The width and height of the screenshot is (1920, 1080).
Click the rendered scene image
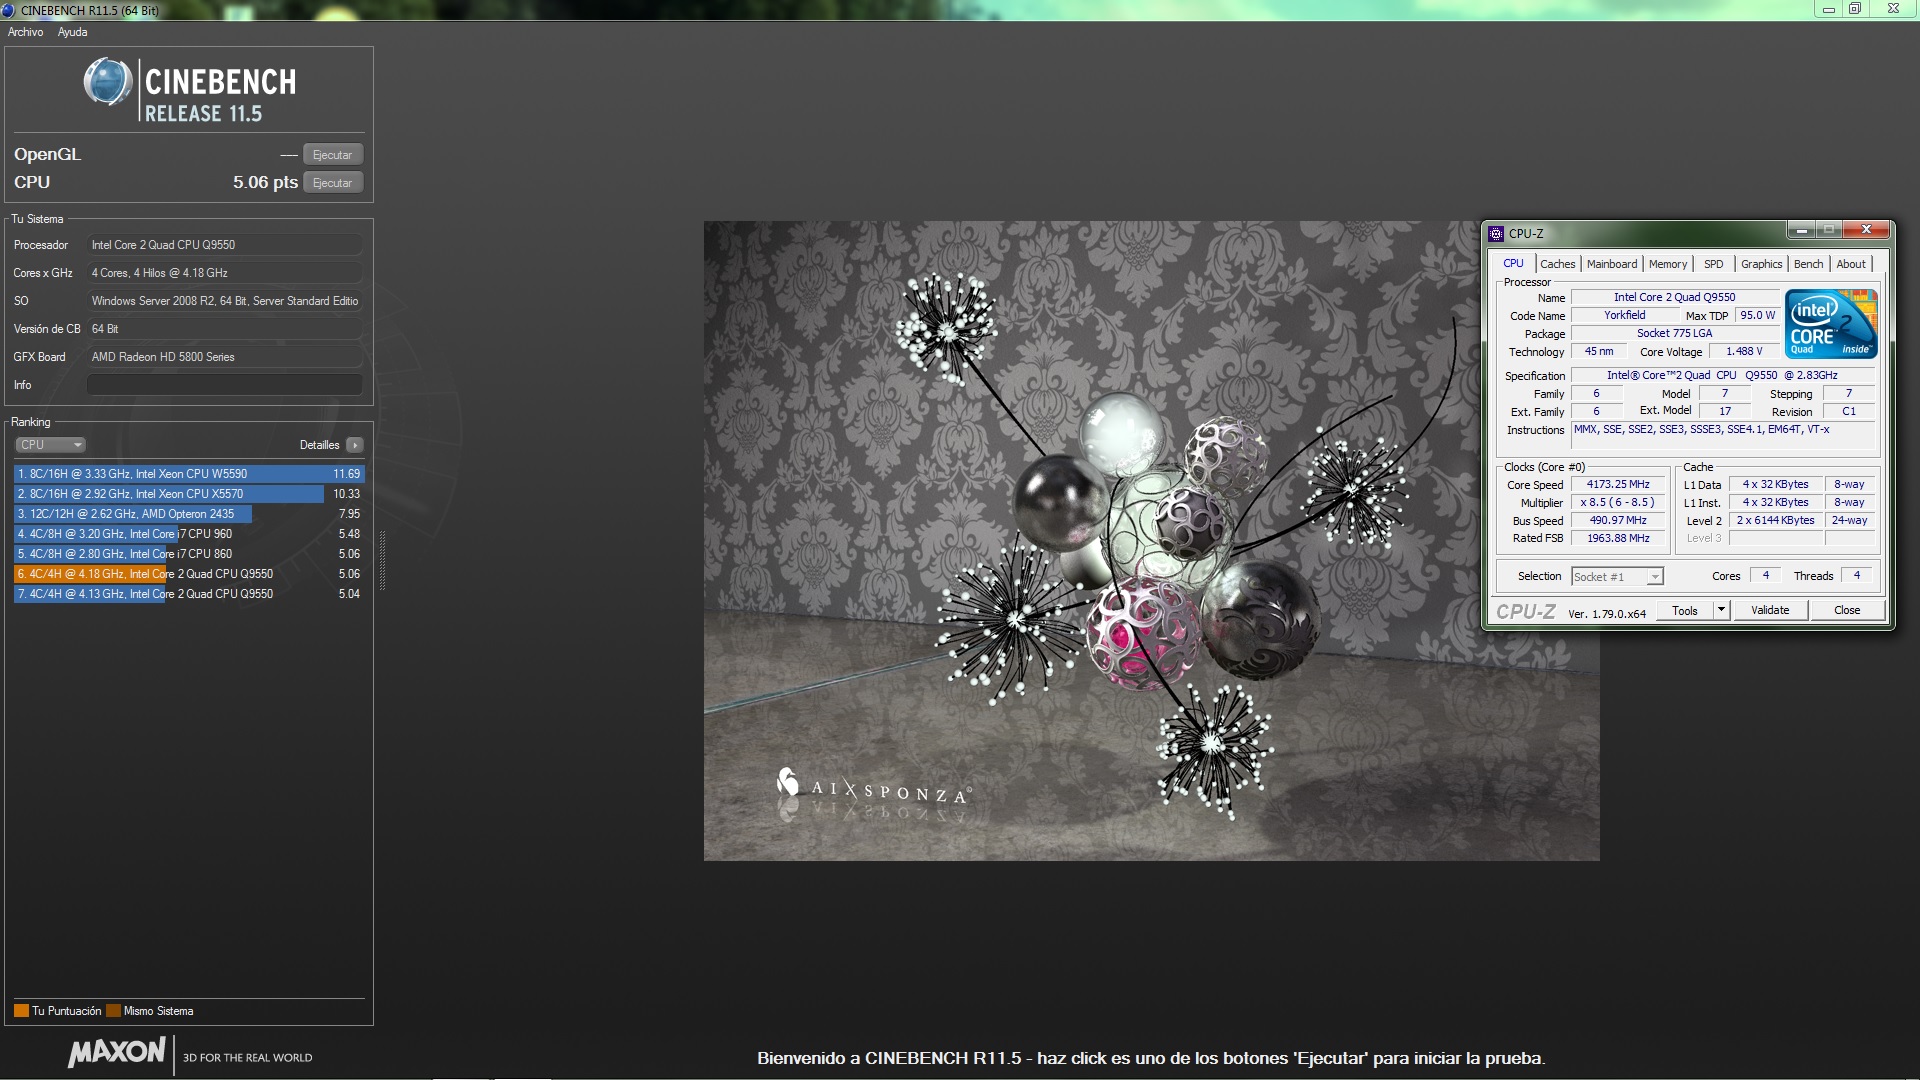pyautogui.click(x=1151, y=541)
